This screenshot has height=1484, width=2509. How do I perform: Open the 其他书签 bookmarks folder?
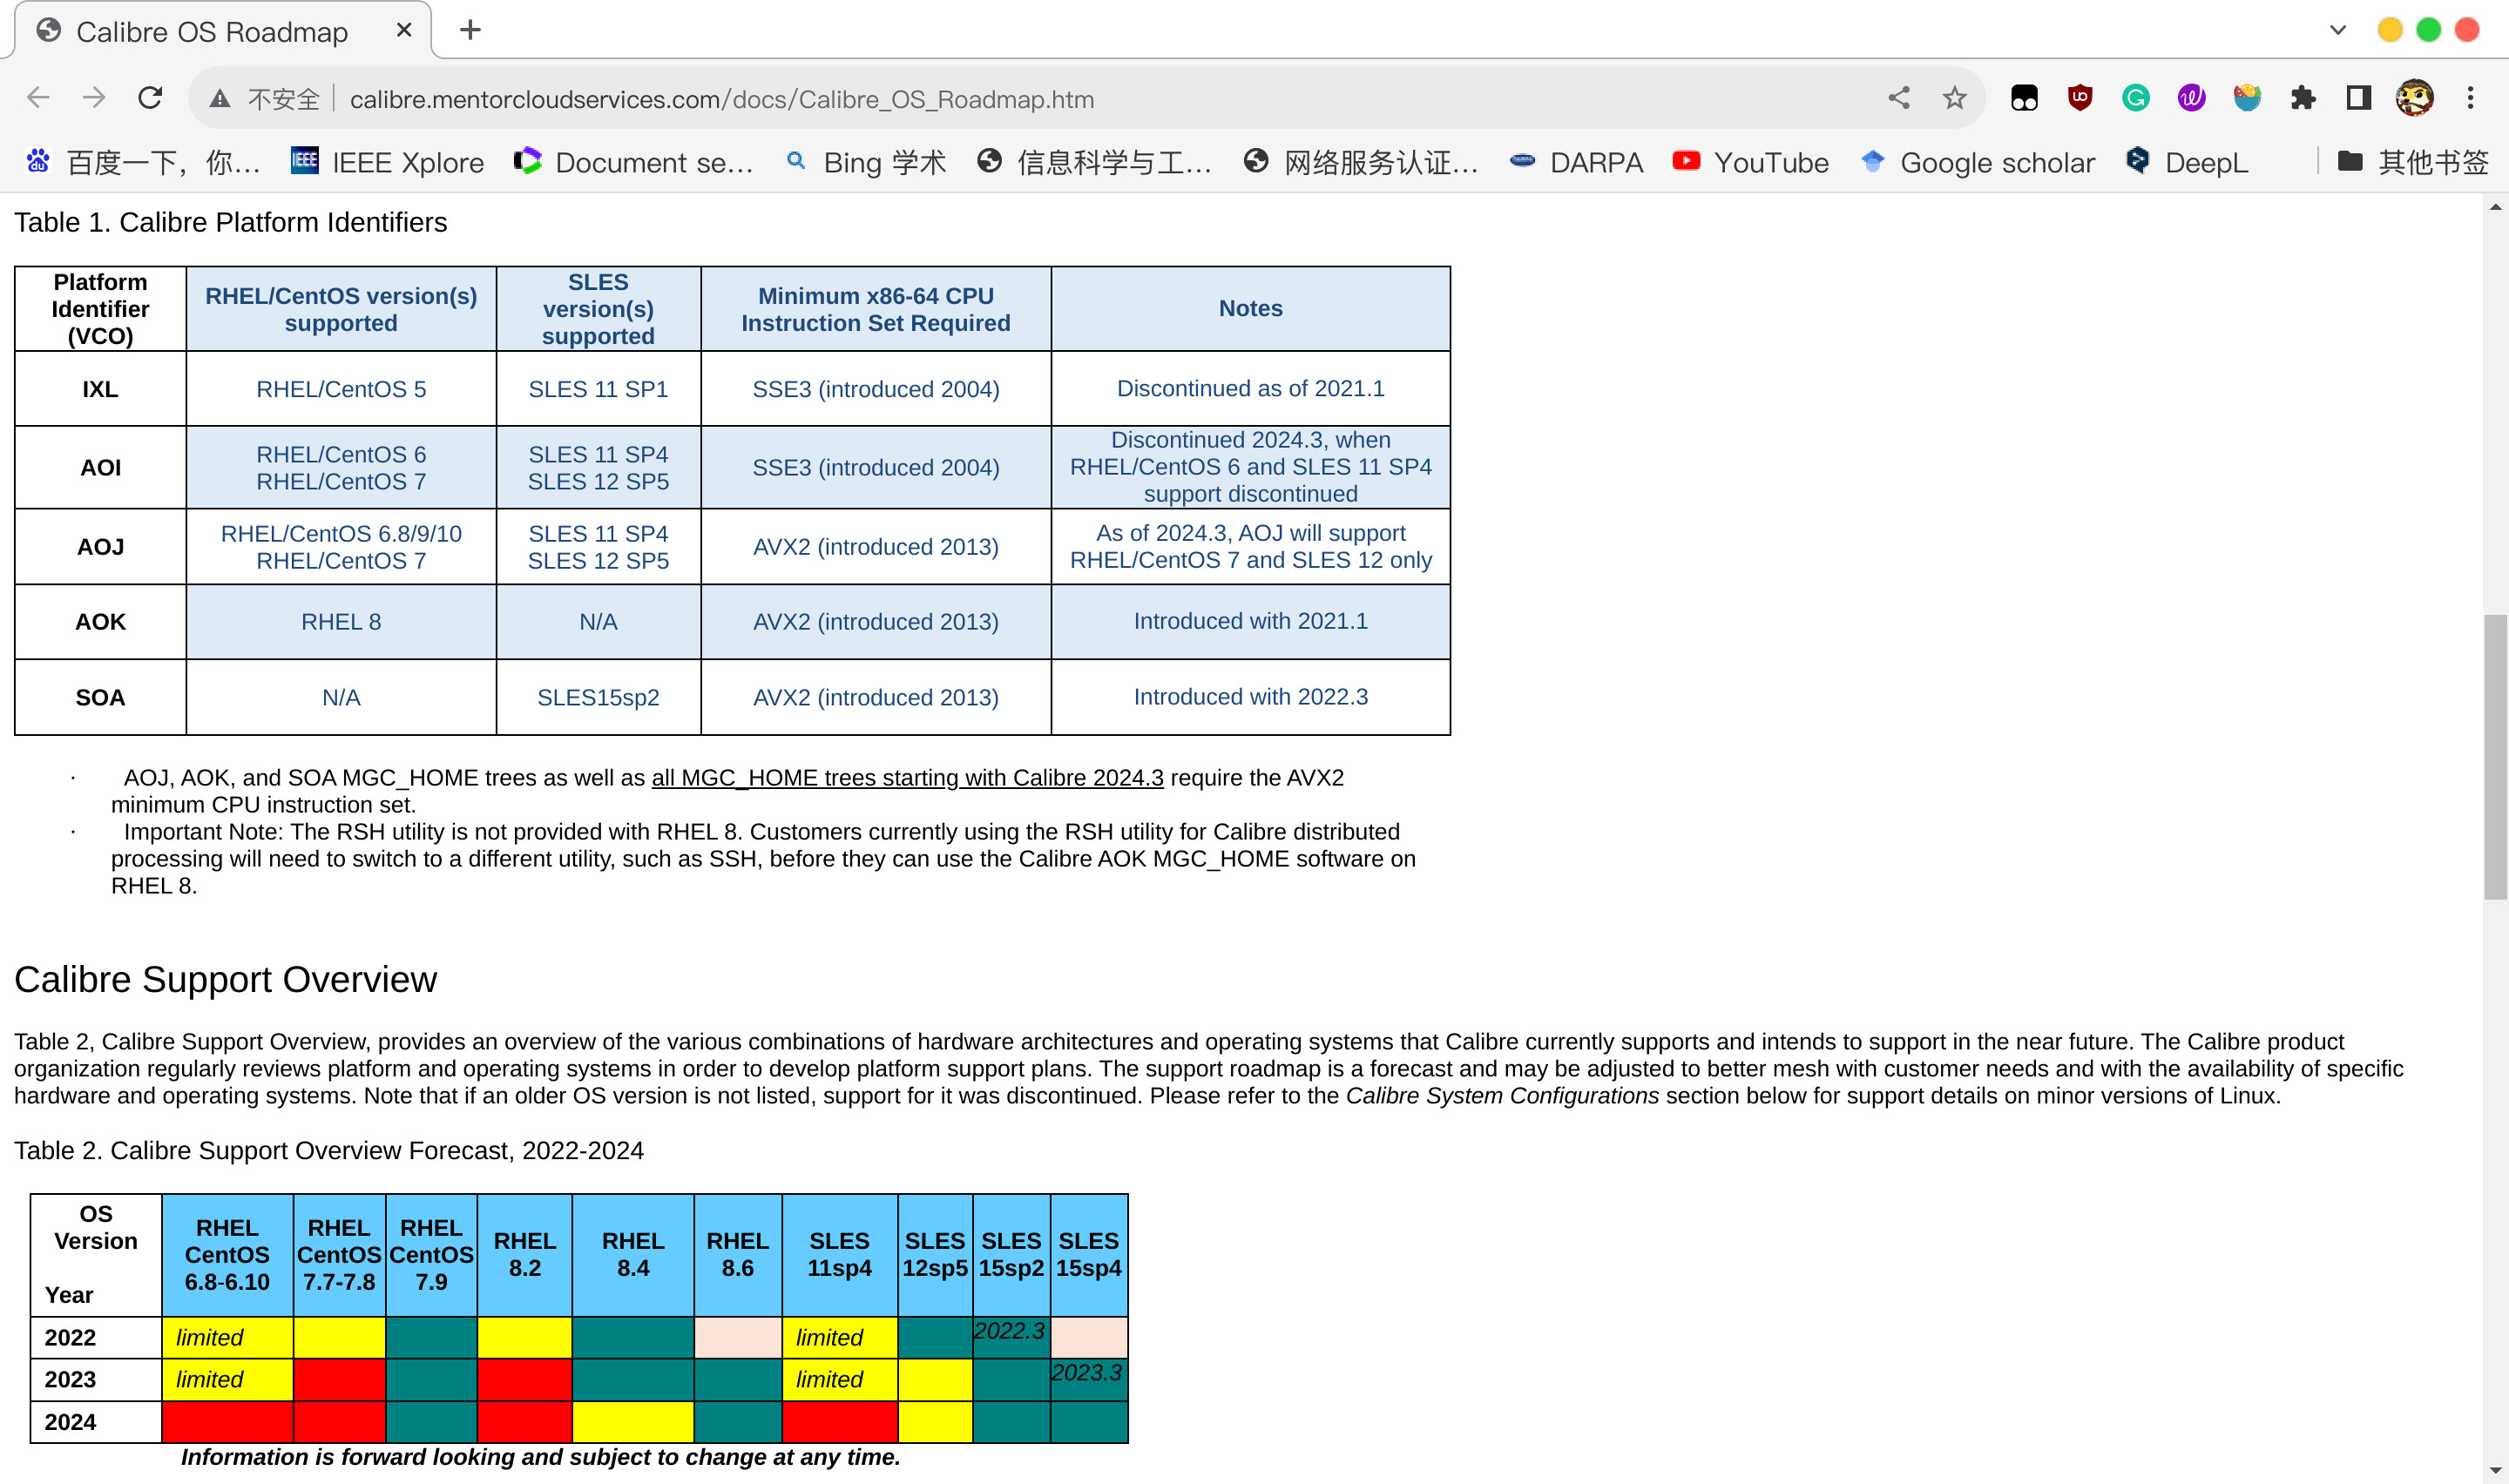pyautogui.click(x=2414, y=162)
